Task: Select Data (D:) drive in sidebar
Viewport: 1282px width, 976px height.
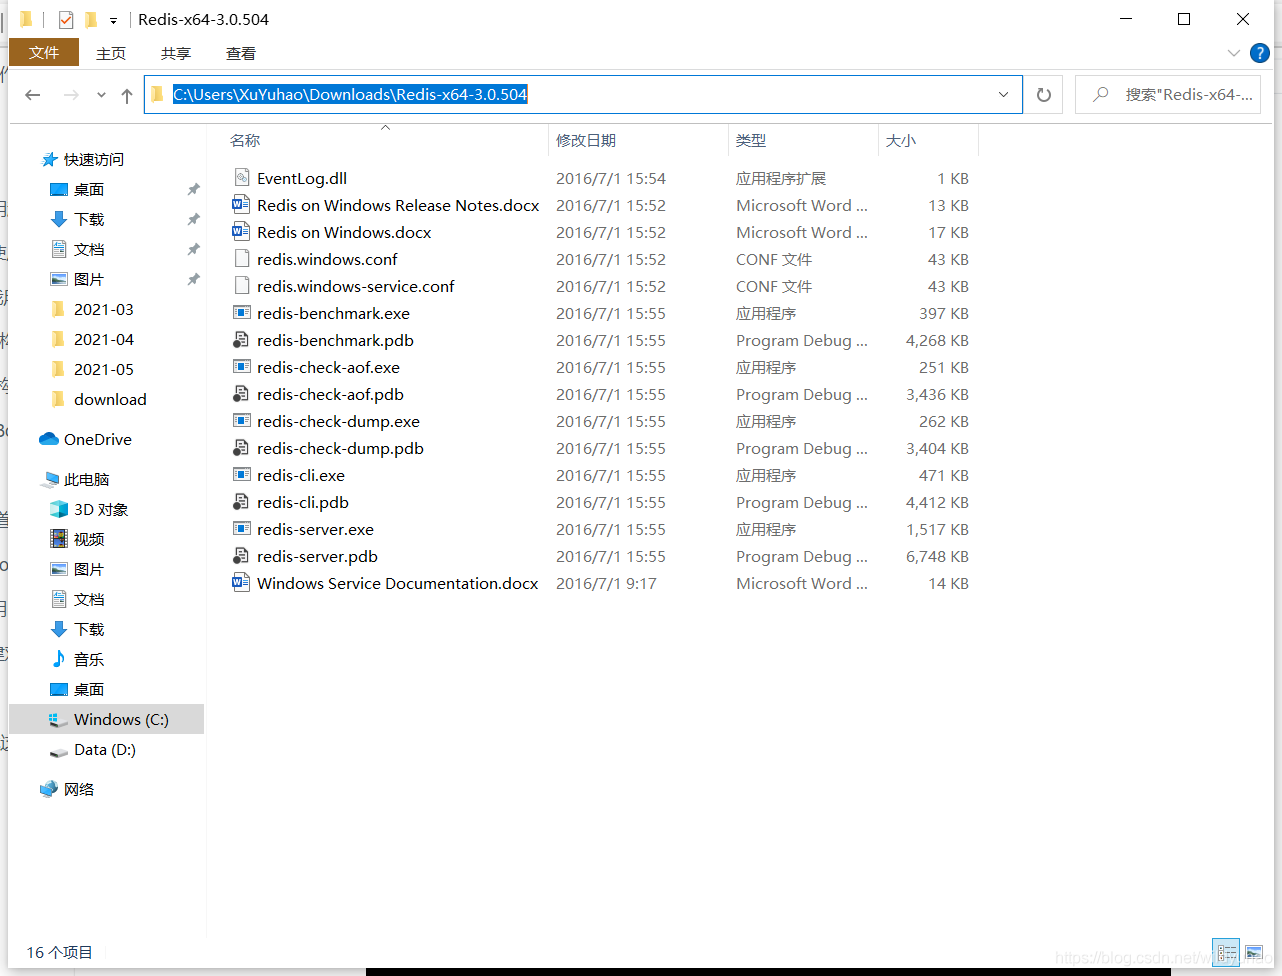Action: (x=104, y=749)
